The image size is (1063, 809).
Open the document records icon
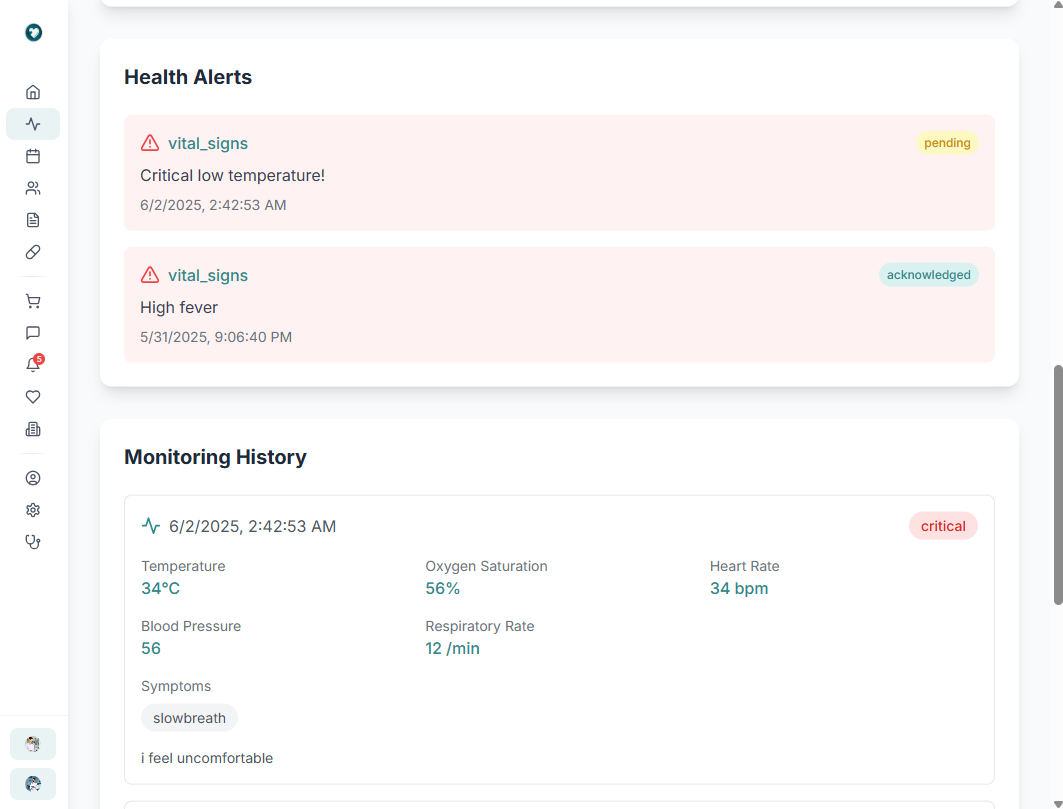(33, 220)
